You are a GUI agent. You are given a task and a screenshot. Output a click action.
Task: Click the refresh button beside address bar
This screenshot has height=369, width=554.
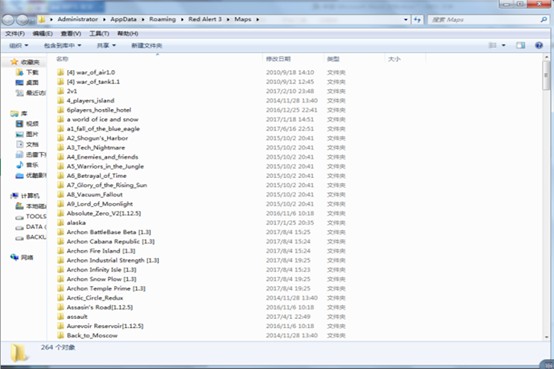point(418,19)
